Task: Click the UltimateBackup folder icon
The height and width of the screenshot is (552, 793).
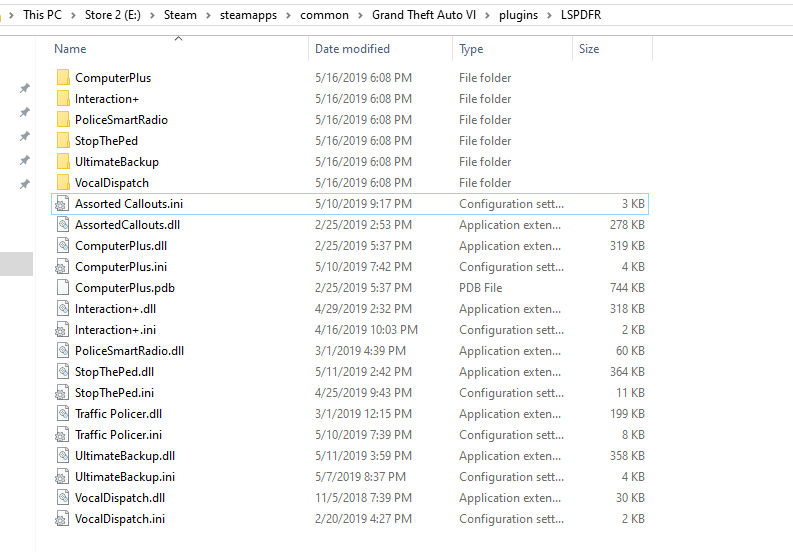Action: [x=63, y=161]
